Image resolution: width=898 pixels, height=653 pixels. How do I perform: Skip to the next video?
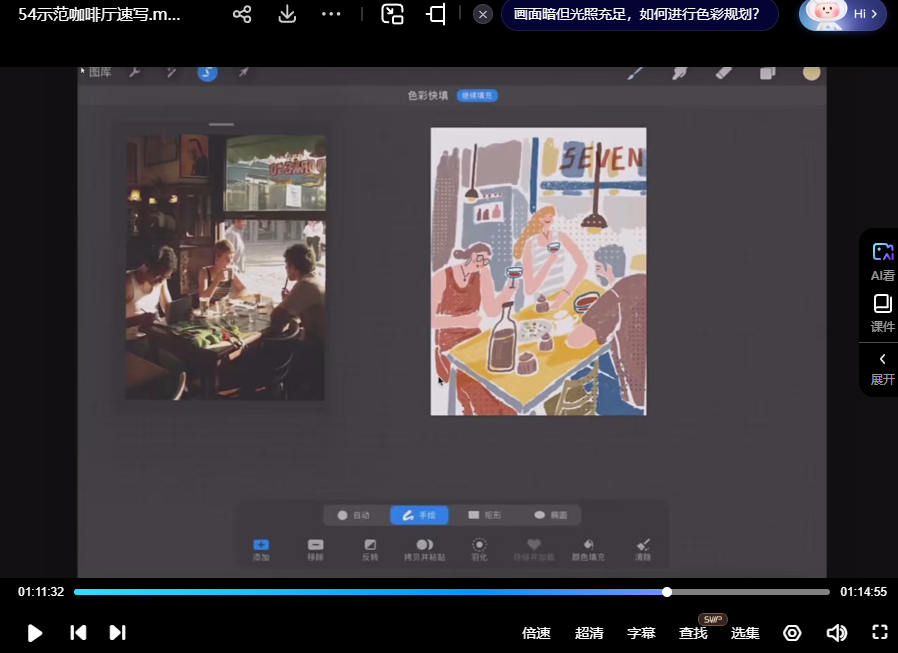tap(117, 633)
